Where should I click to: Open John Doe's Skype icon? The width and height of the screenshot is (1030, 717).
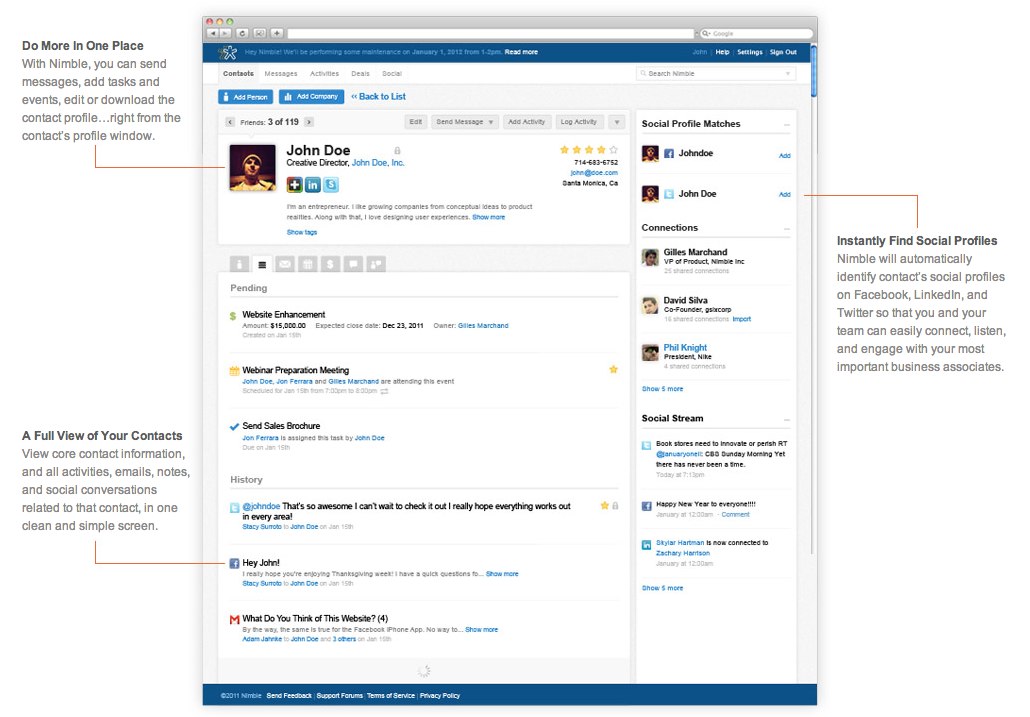[x=331, y=185]
